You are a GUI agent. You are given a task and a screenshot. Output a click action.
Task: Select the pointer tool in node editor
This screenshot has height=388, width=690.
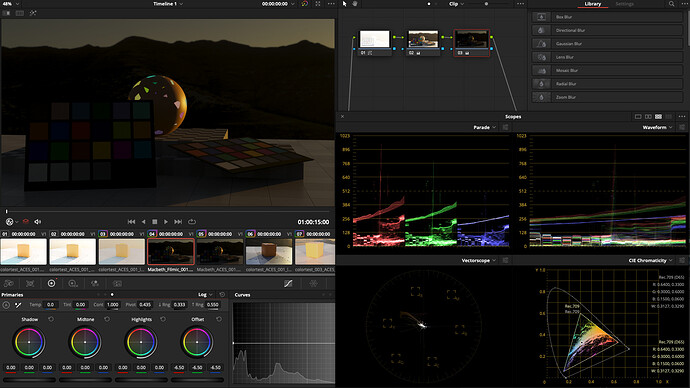tap(345, 4)
